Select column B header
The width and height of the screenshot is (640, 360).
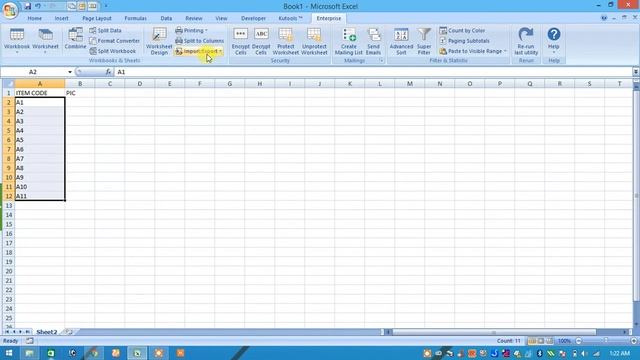click(80, 84)
